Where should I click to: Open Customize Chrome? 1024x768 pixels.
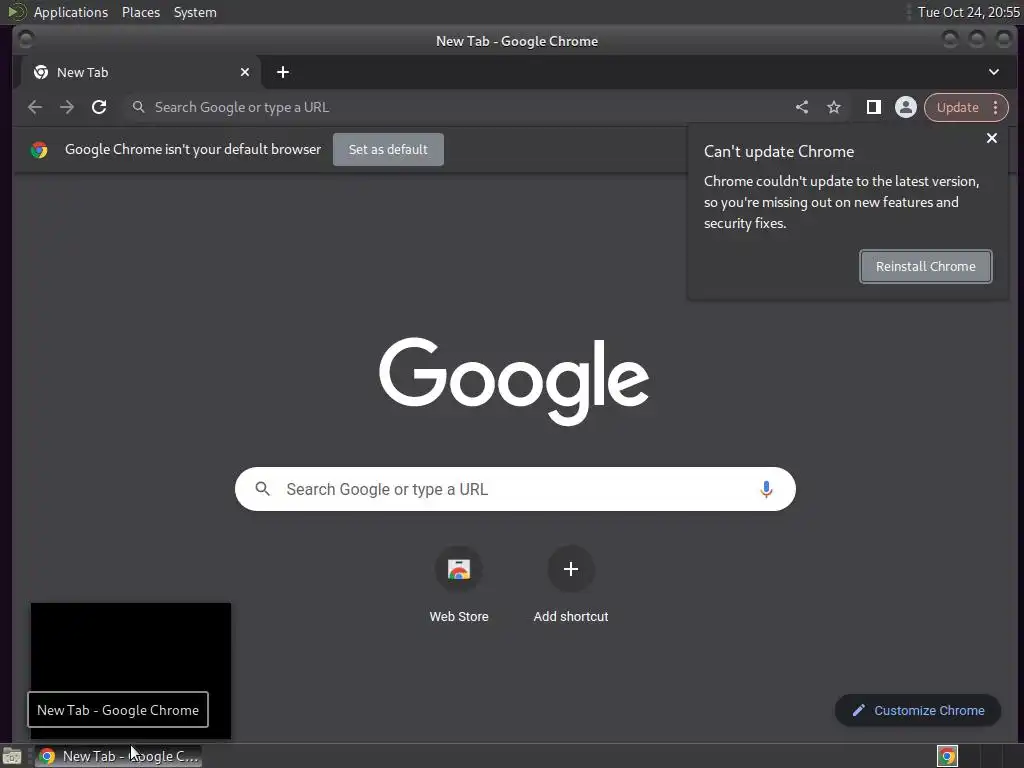click(x=918, y=711)
